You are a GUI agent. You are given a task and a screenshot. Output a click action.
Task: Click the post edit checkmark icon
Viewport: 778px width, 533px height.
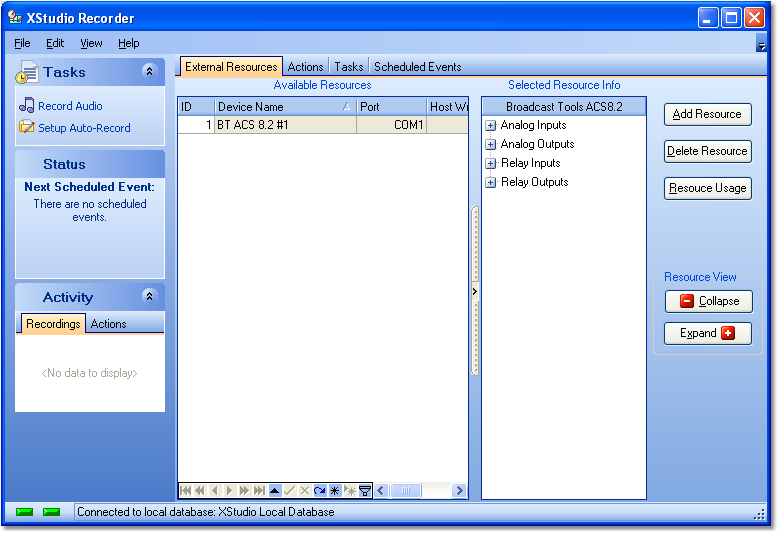tap(289, 491)
